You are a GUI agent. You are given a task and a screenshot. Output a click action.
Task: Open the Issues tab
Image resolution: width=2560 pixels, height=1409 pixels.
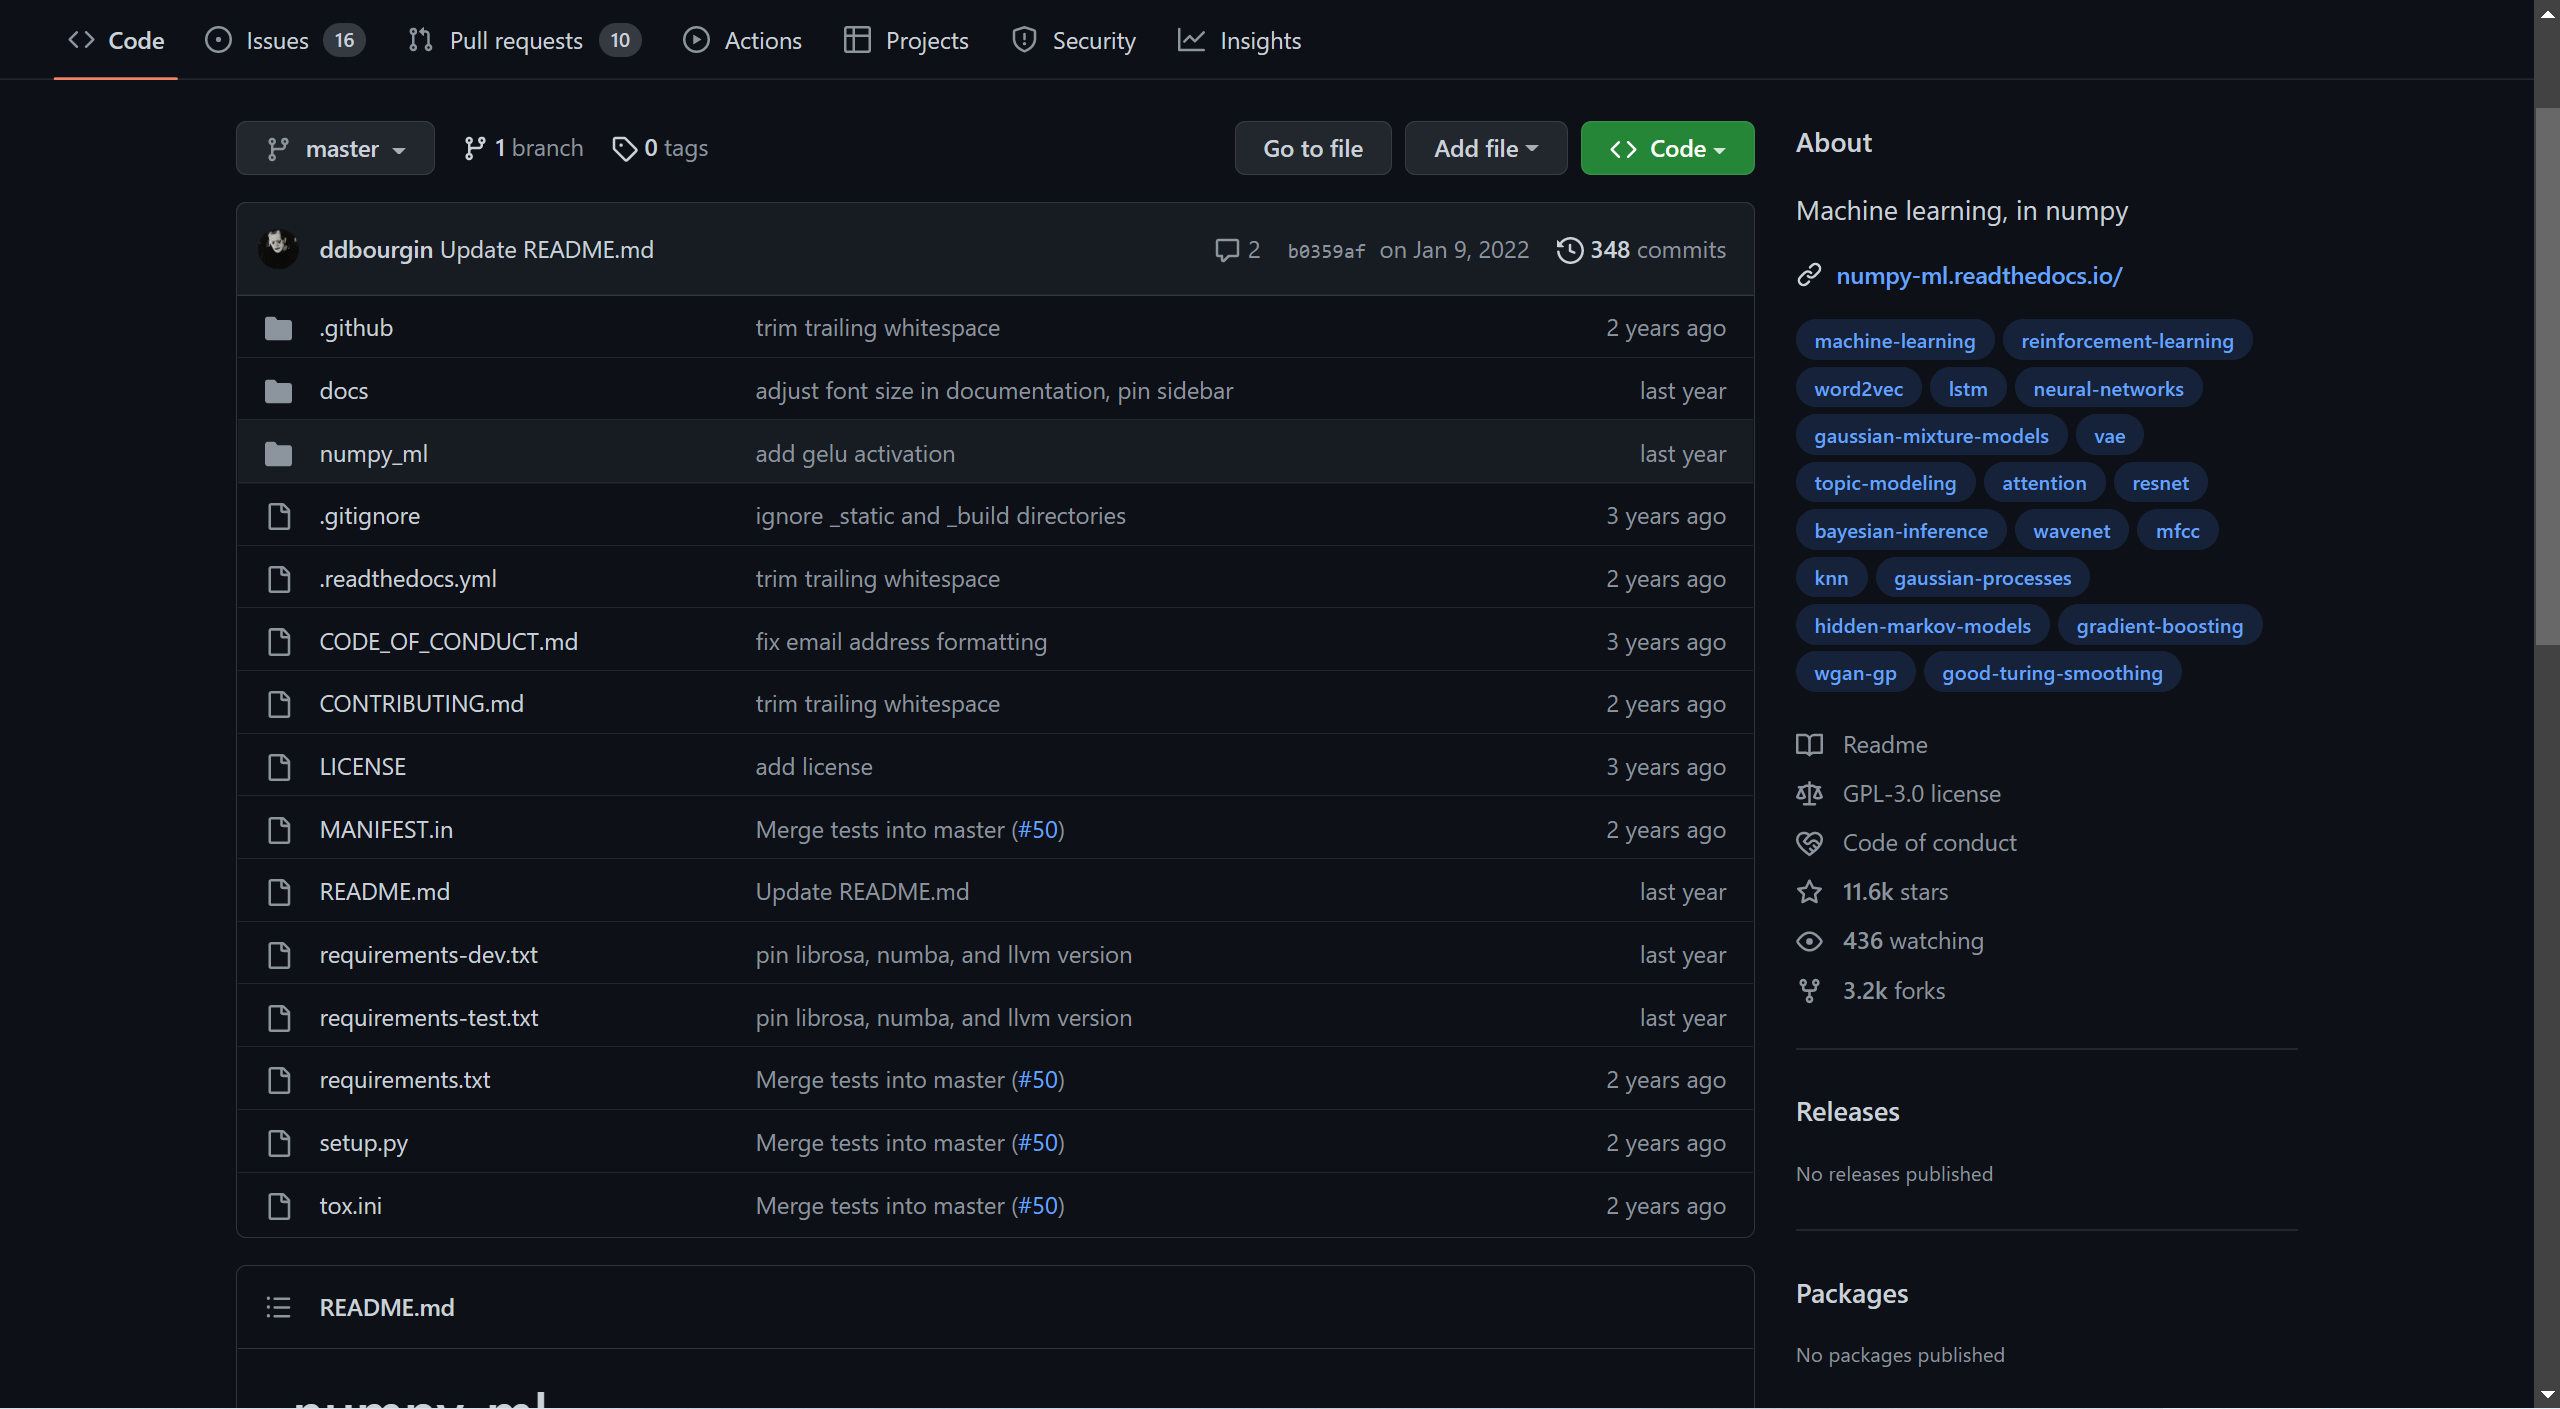click(285, 40)
